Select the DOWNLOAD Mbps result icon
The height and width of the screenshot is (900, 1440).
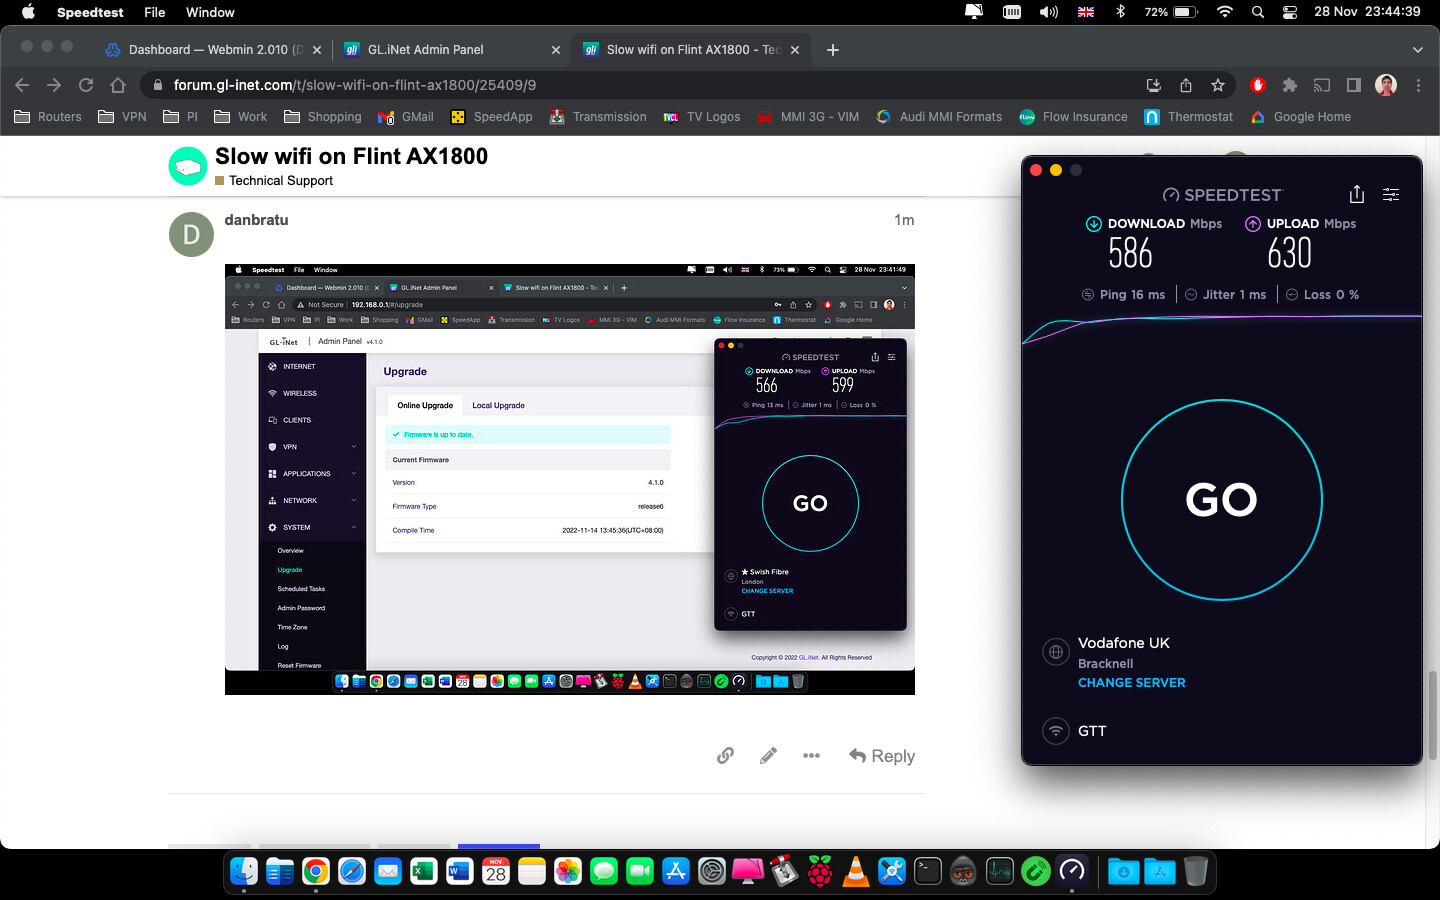[1094, 224]
